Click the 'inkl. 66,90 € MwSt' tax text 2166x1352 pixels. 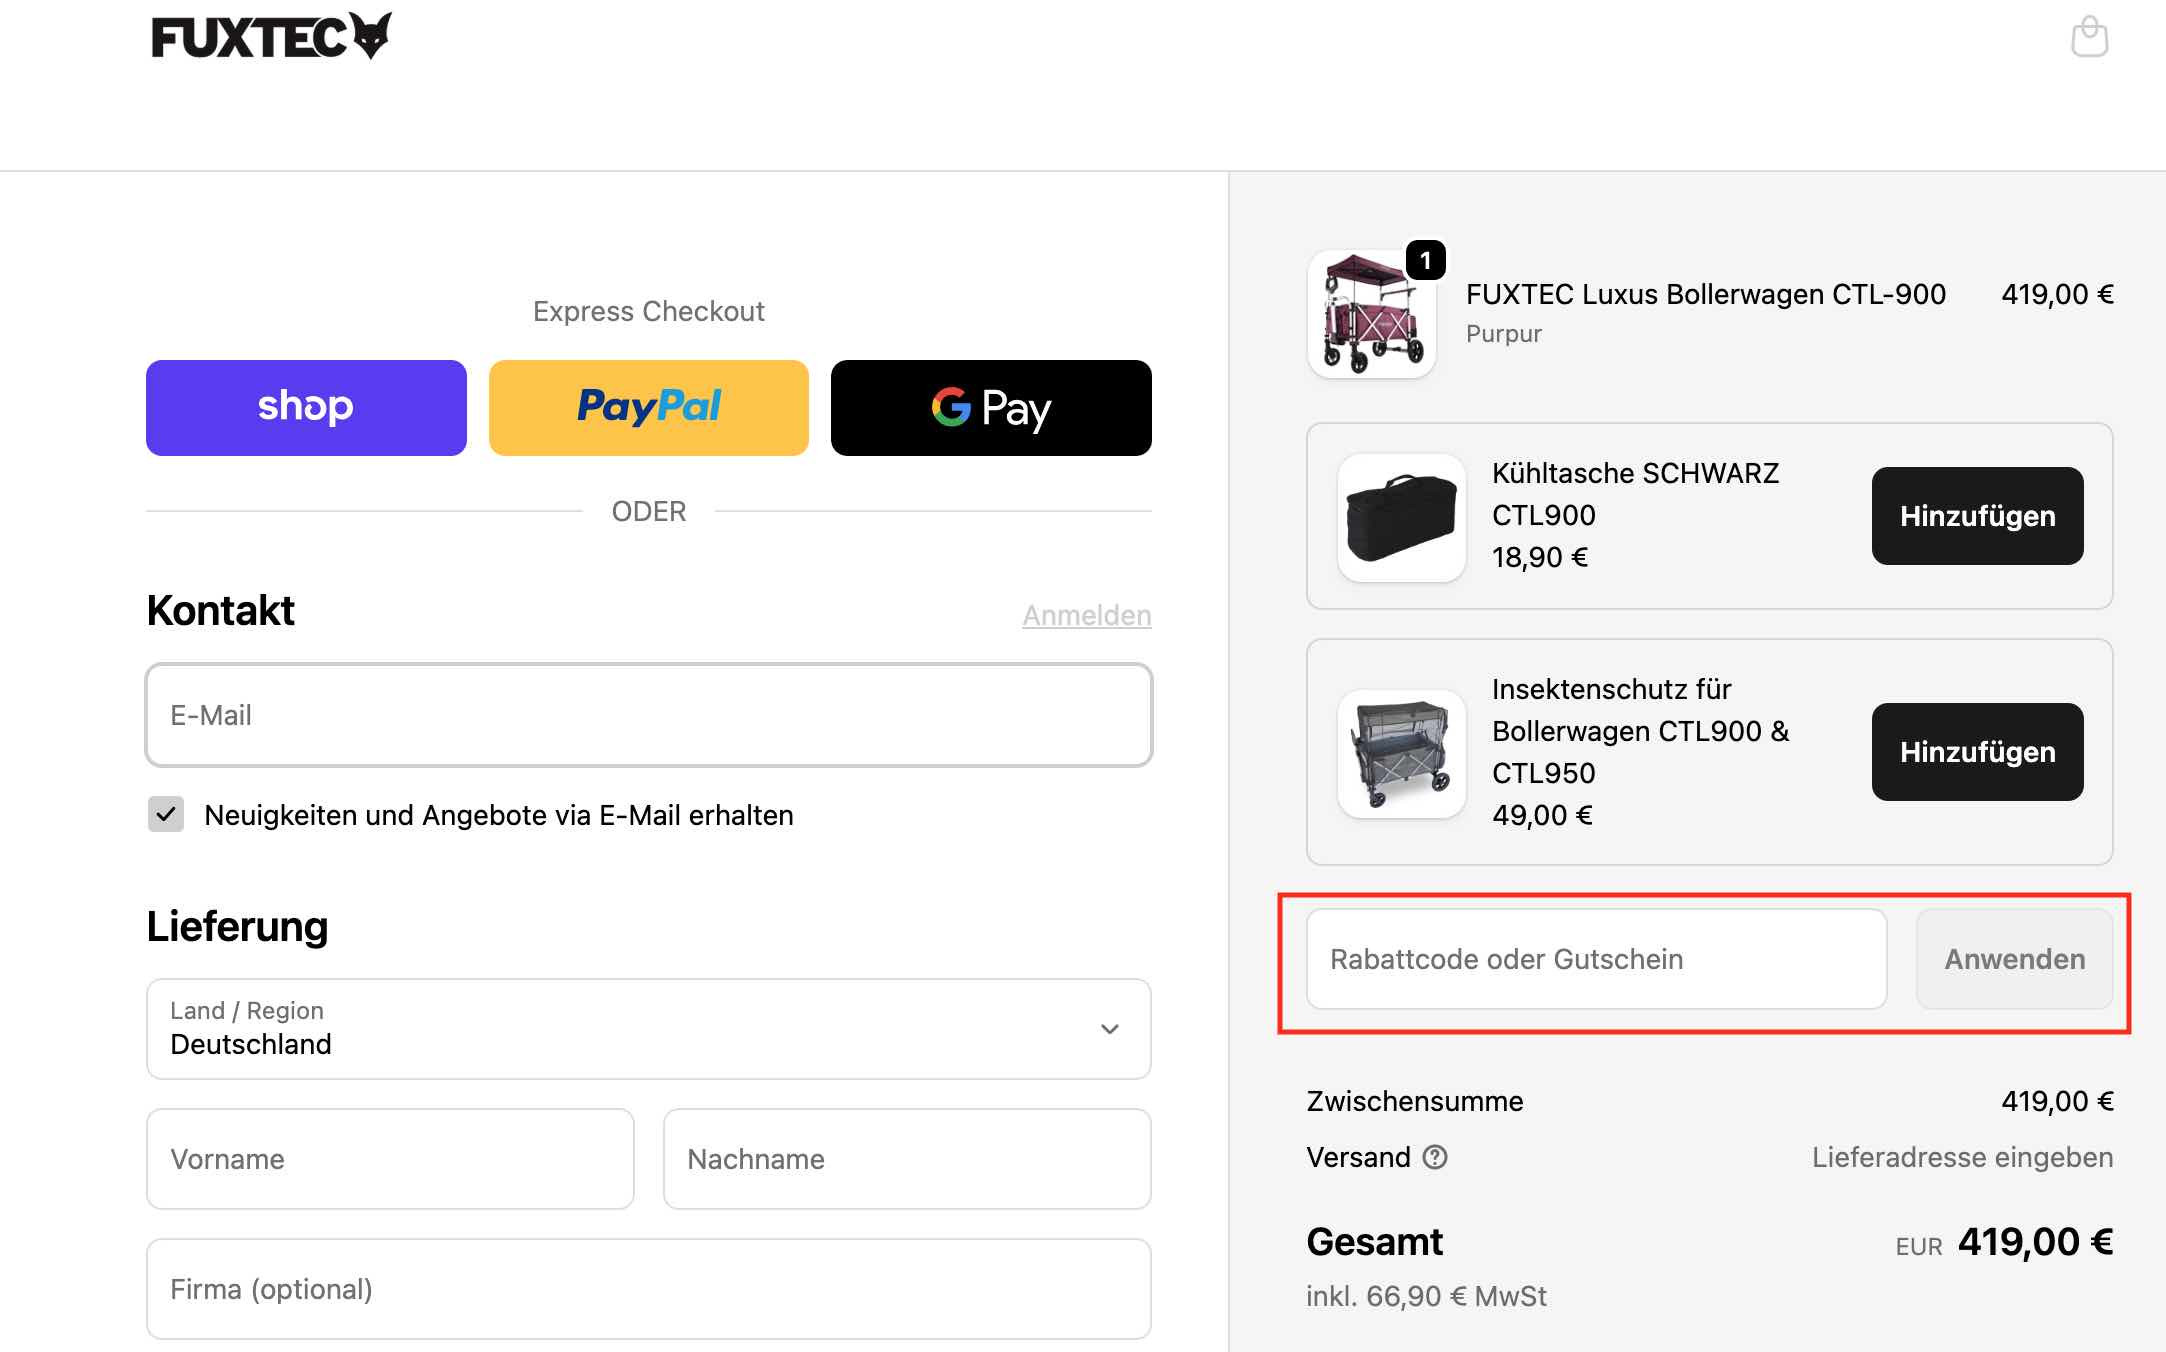(x=1426, y=1296)
